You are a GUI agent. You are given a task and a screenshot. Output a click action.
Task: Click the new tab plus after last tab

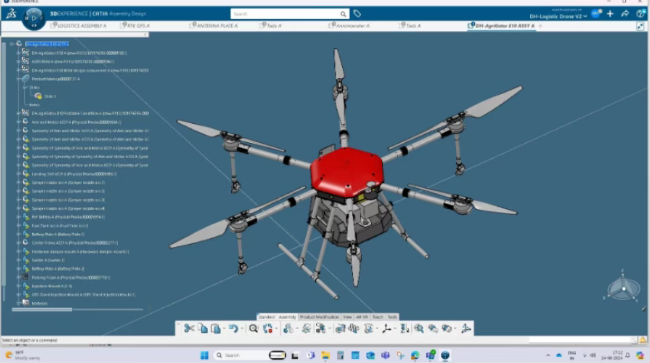click(540, 26)
